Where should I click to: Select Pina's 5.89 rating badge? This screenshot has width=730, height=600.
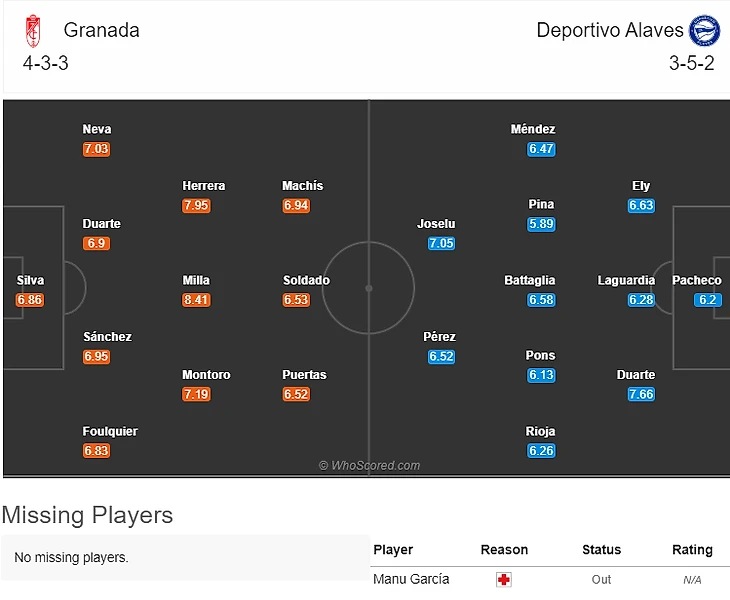[541, 224]
